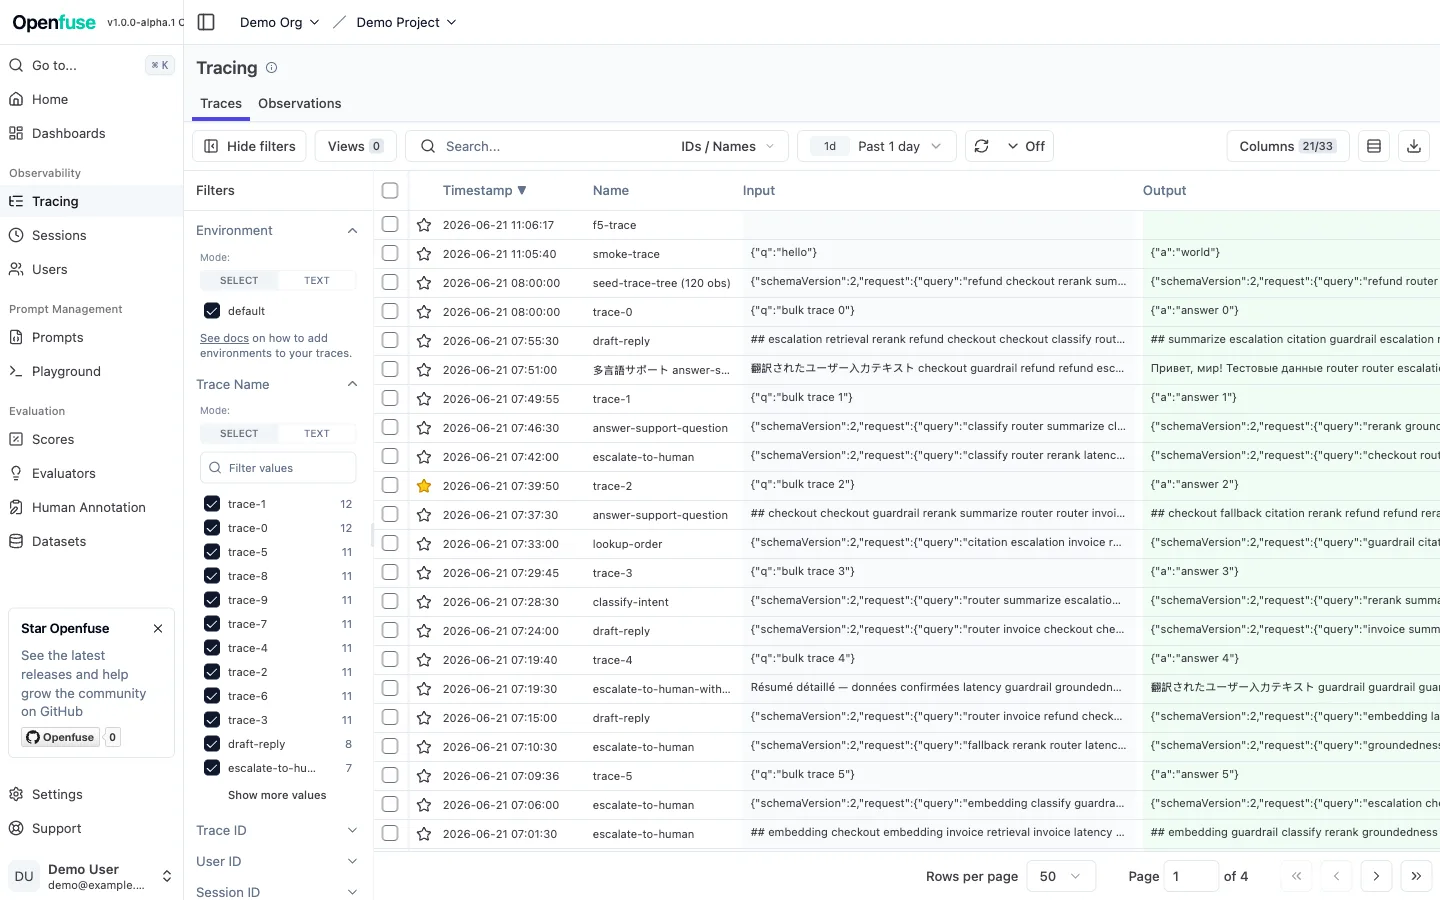Click the Filter values input
The width and height of the screenshot is (1440, 900).
coord(278,468)
